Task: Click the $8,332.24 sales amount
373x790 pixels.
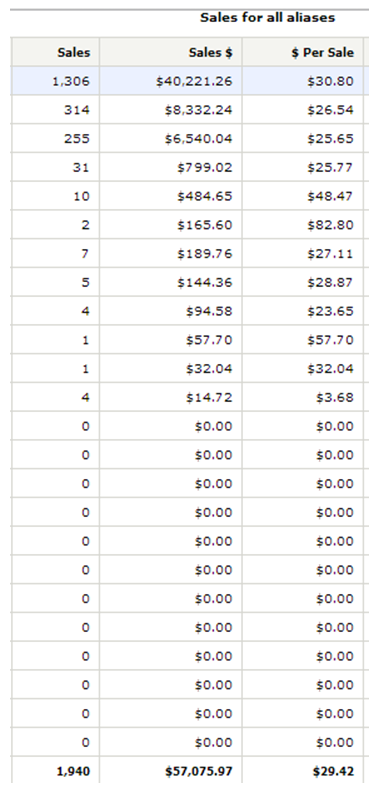Action: (x=199, y=110)
